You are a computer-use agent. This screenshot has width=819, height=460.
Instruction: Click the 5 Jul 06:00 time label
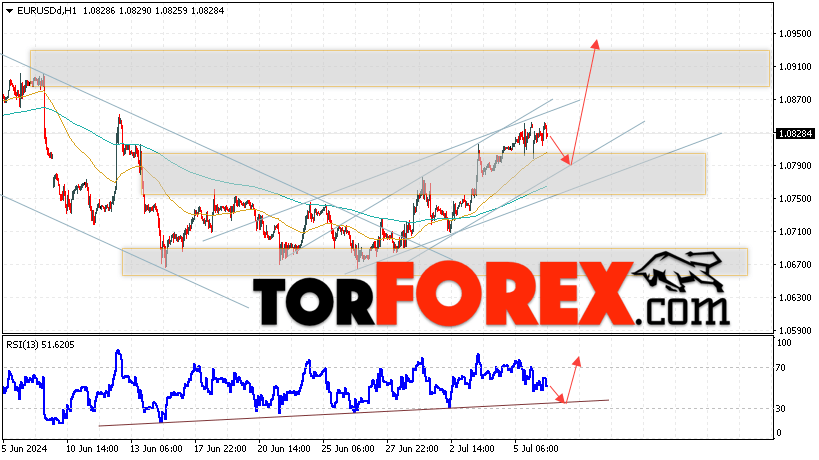(536, 449)
